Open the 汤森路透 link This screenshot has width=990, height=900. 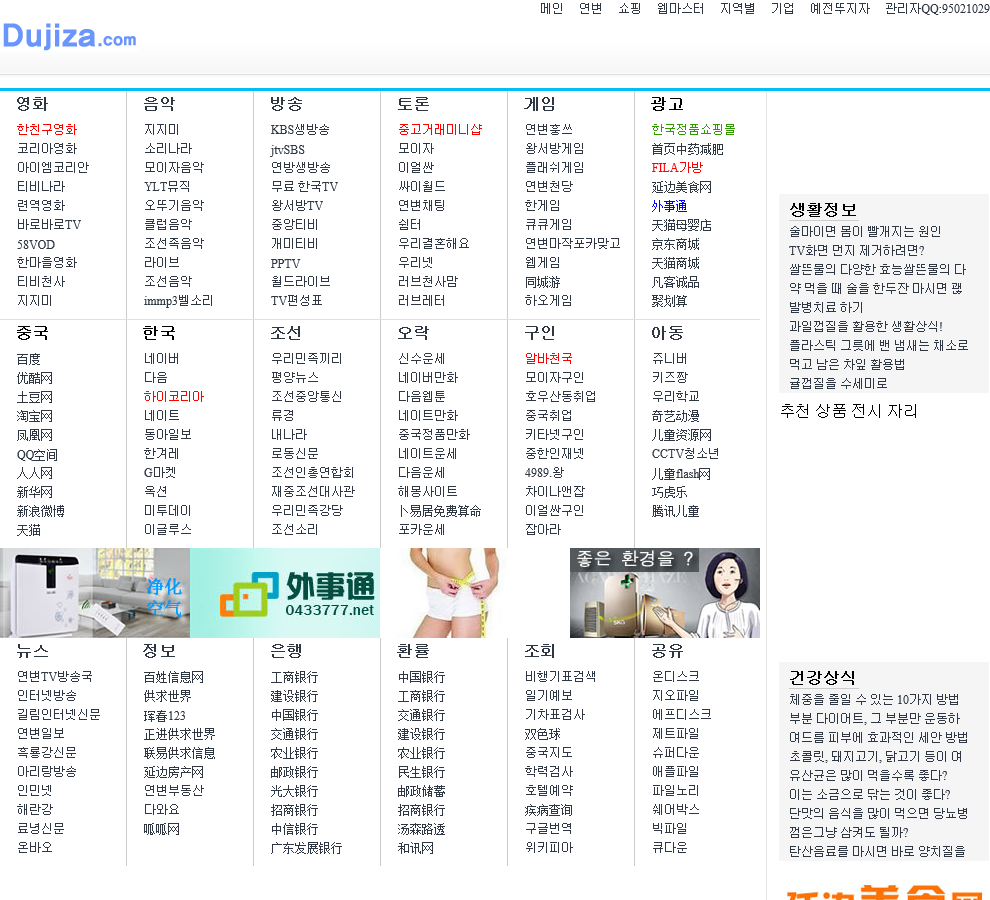422,829
